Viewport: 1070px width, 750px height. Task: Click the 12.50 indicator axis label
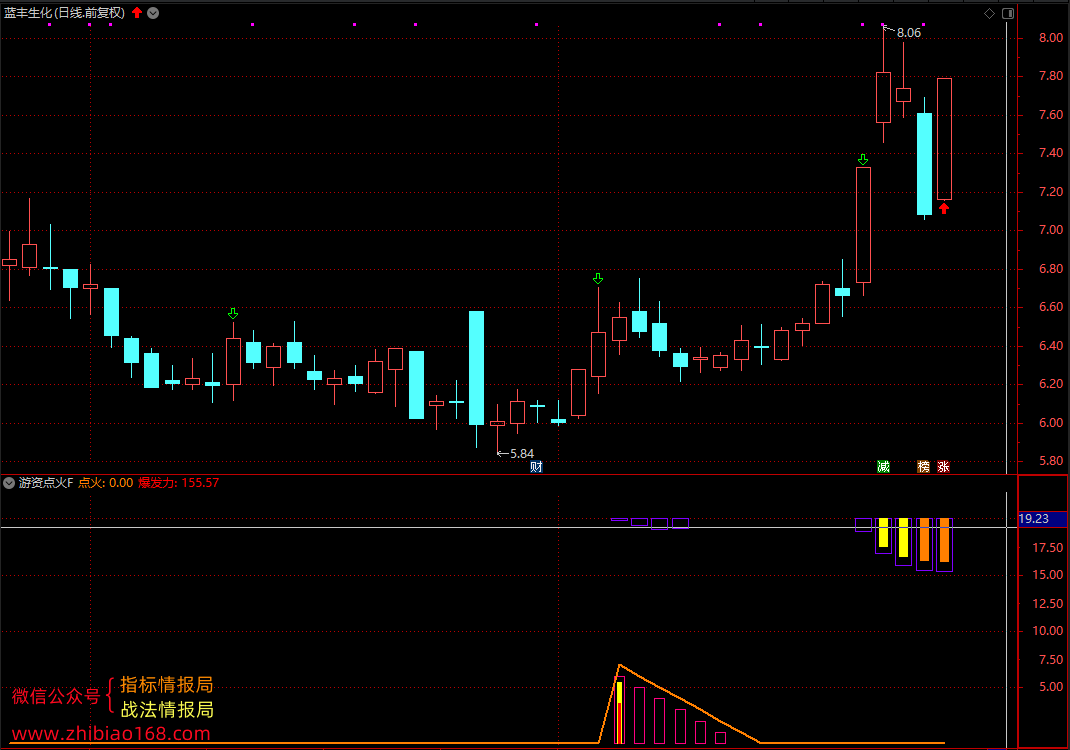point(1047,604)
